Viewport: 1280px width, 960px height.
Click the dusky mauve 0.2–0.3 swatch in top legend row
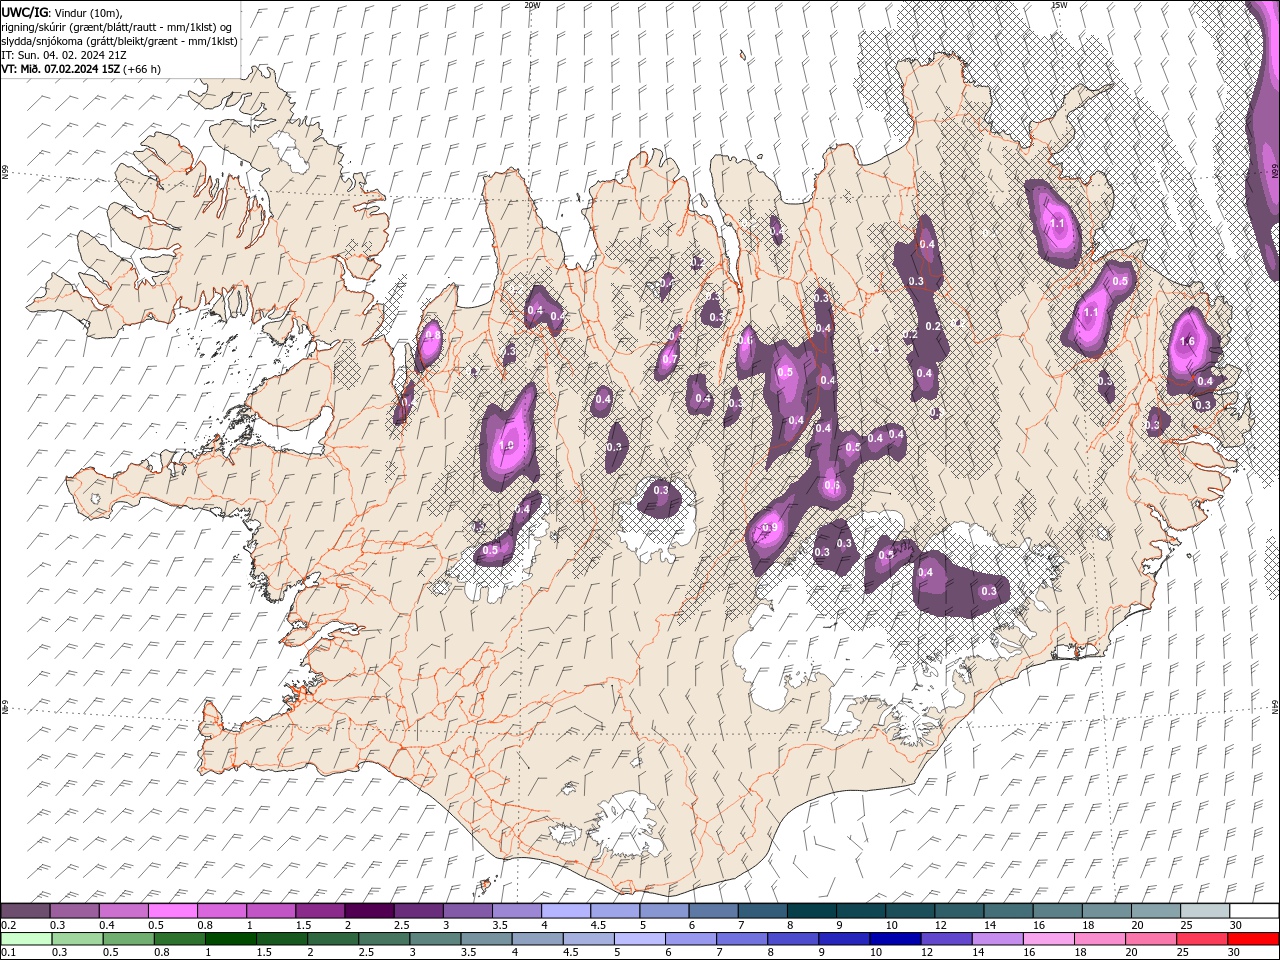(26, 911)
